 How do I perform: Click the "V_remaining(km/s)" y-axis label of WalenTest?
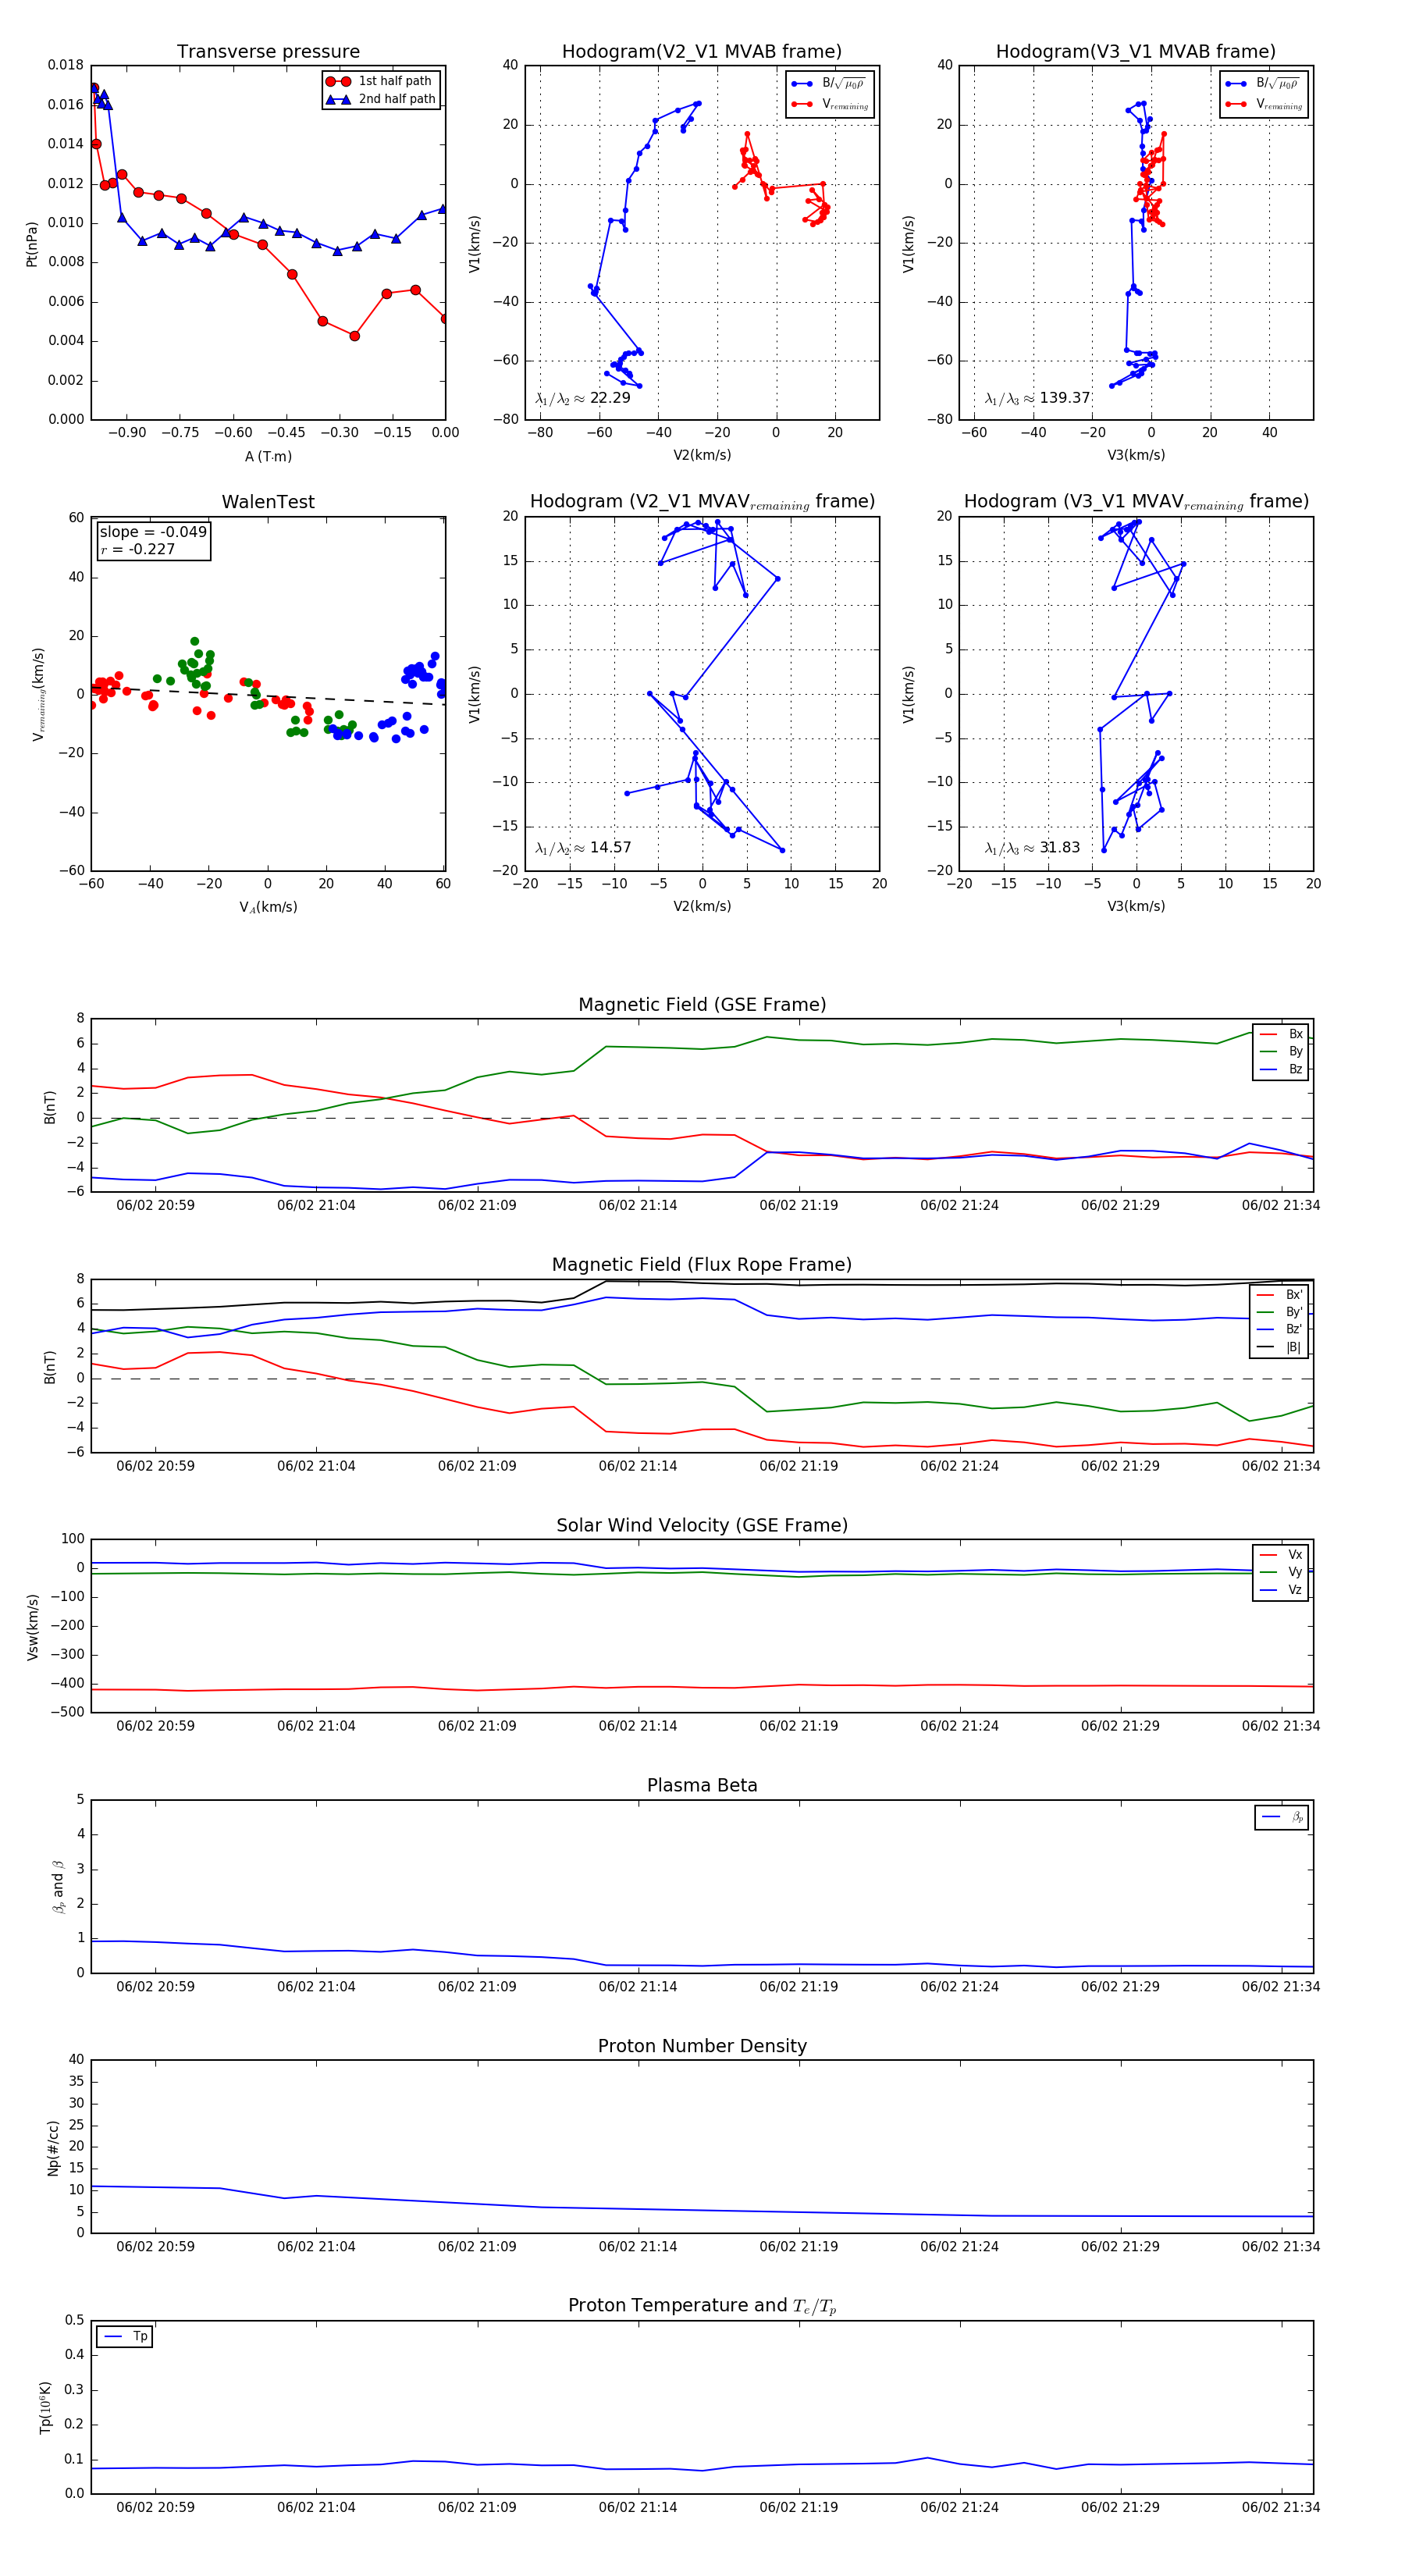pyautogui.click(x=39, y=694)
